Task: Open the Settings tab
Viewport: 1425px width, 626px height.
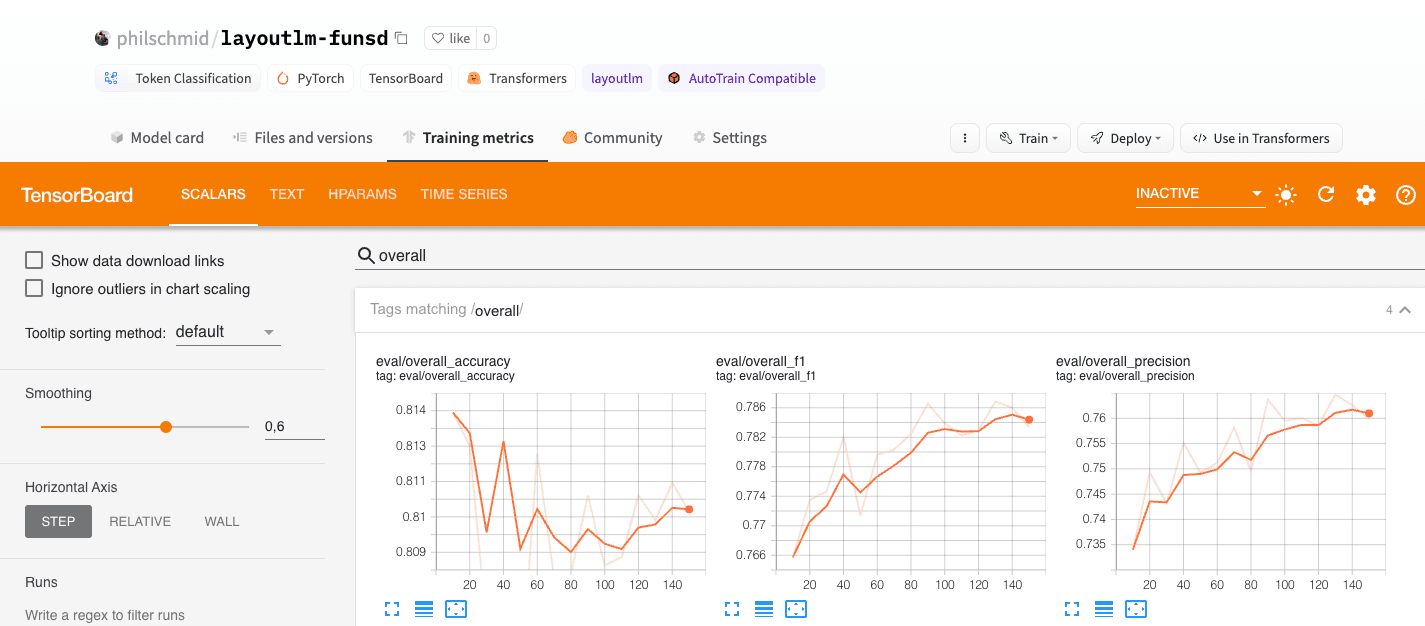Action: click(730, 138)
